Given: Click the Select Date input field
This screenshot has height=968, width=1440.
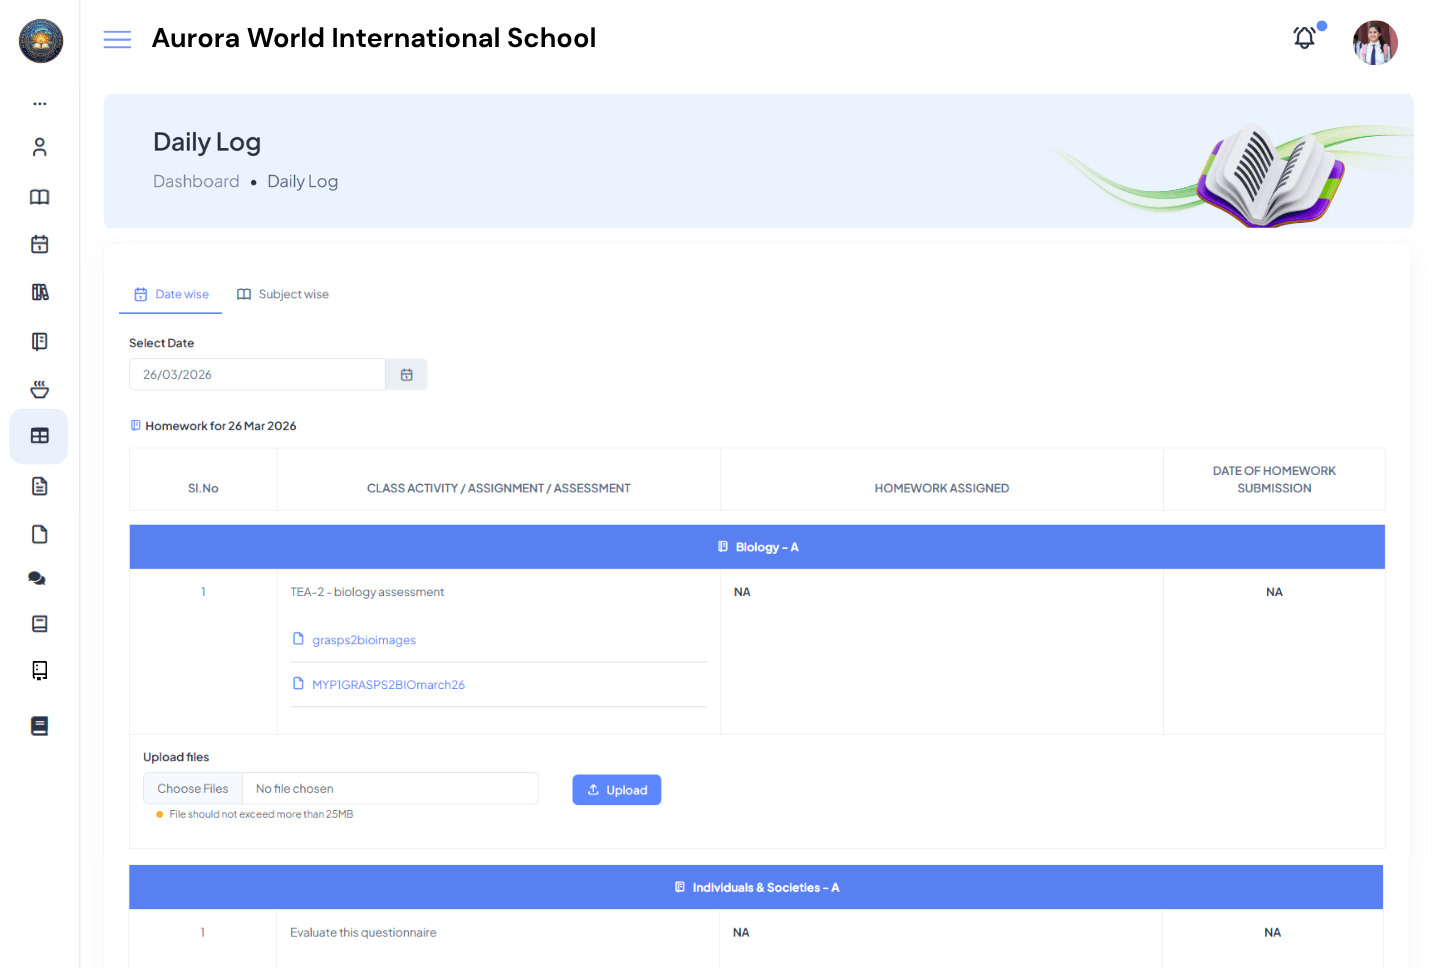Looking at the screenshot, I should (x=257, y=373).
